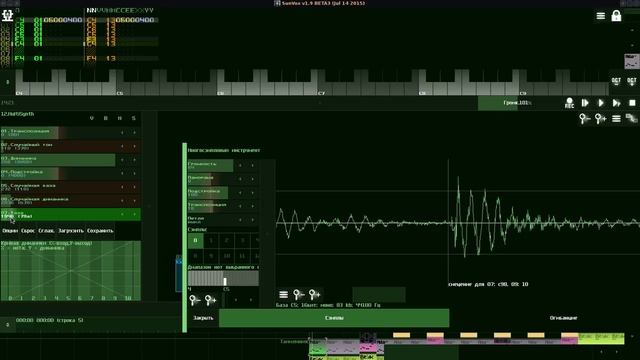Toggle the V button in module header
The image size is (640, 360).
pos(91,118)
